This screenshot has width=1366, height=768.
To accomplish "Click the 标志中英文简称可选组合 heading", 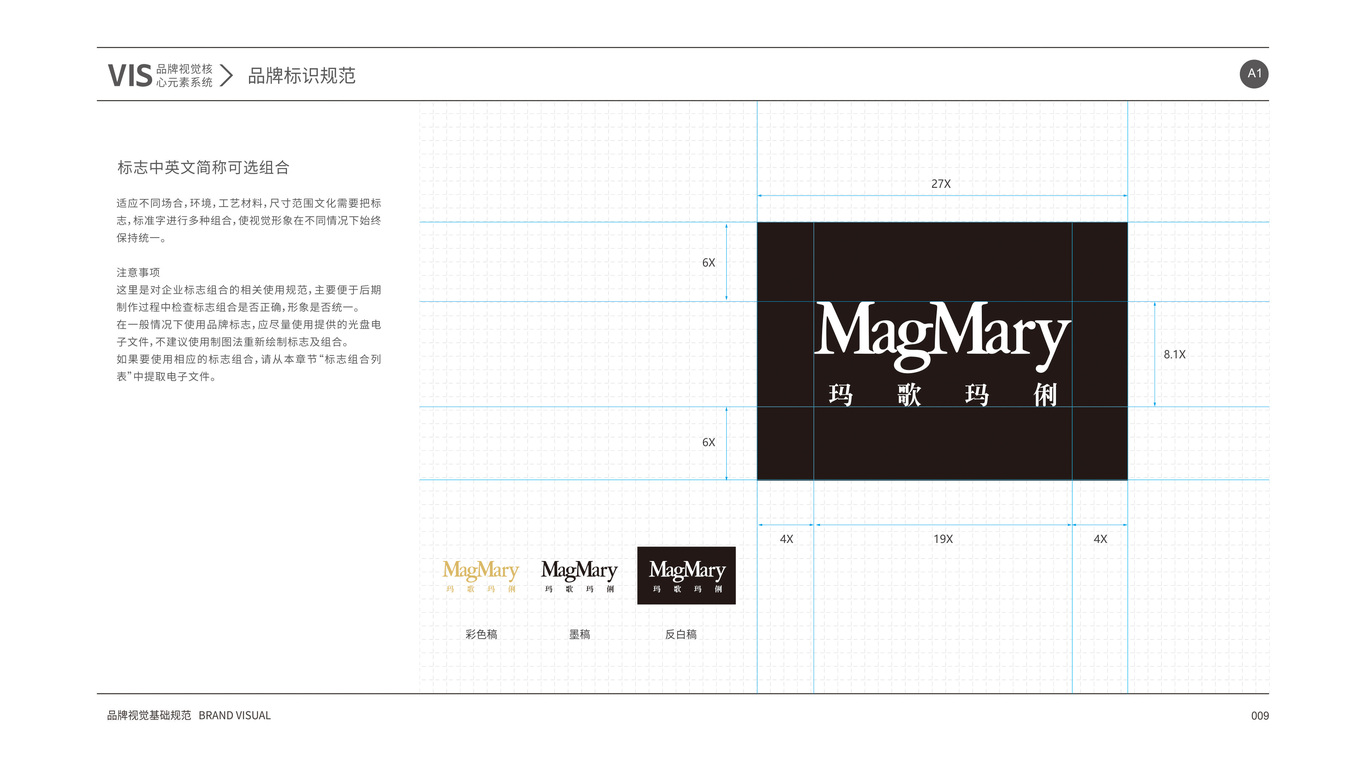I will (x=203, y=168).
